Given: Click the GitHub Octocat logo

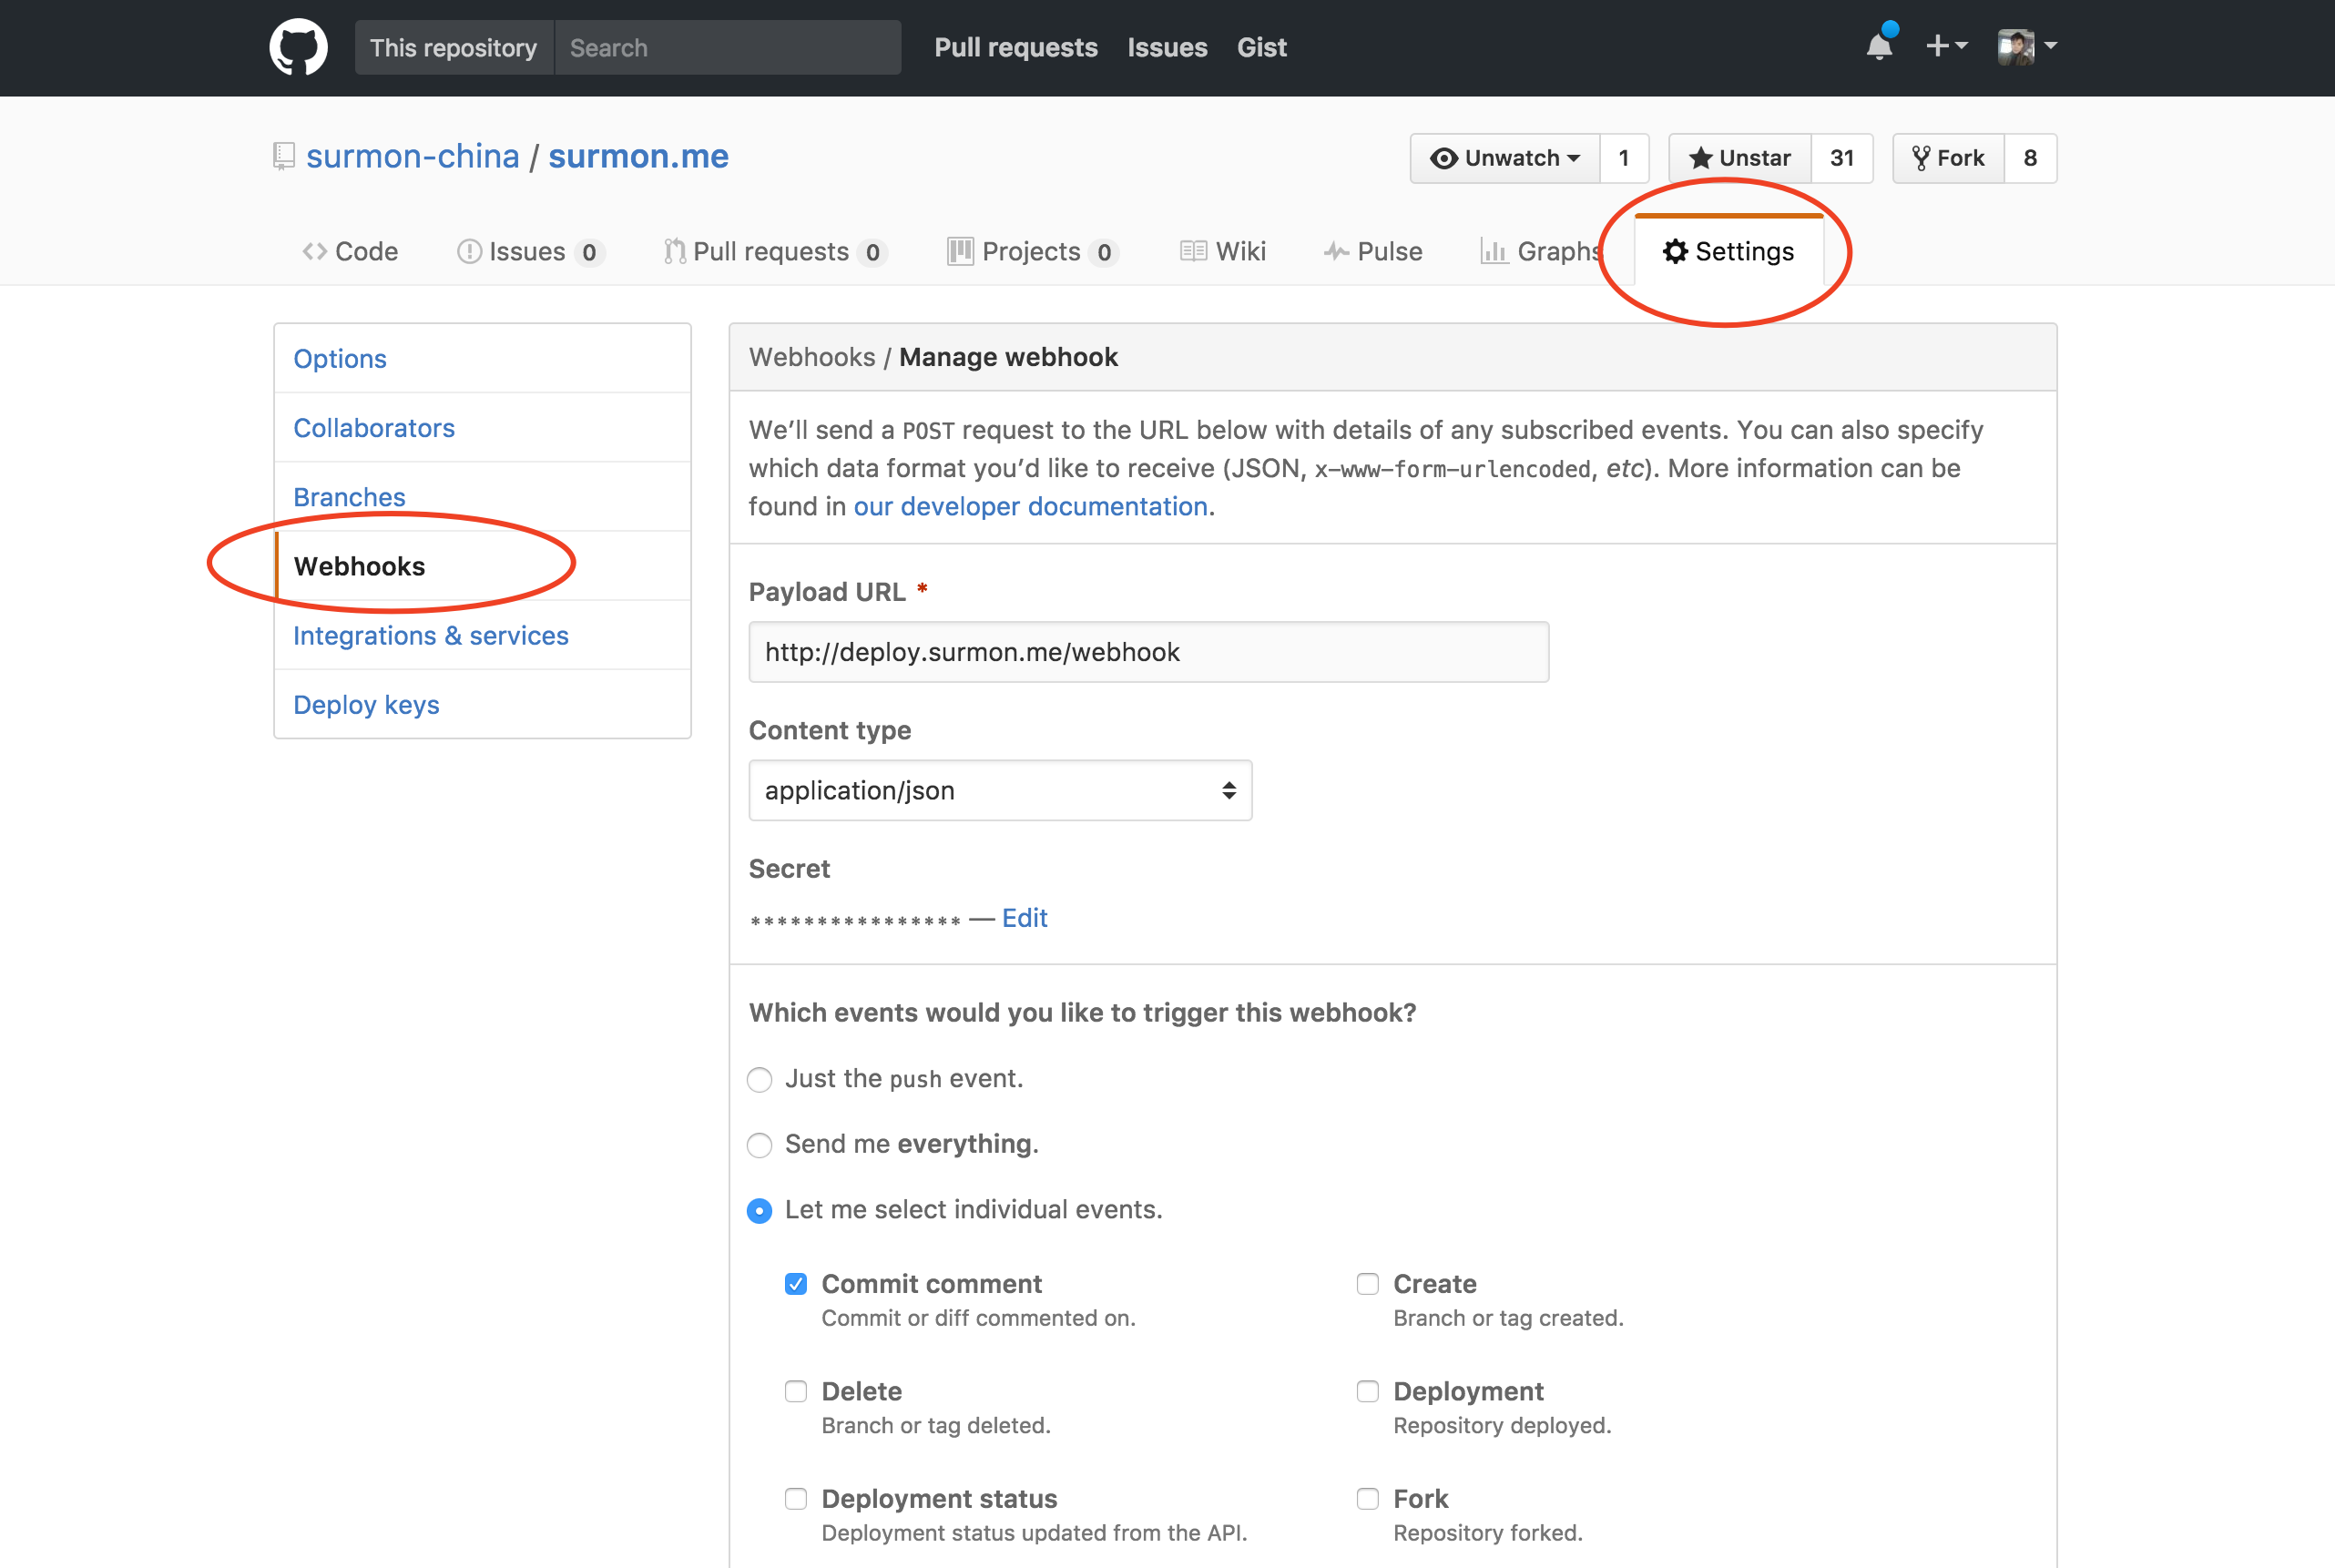Looking at the screenshot, I should pos(298,47).
